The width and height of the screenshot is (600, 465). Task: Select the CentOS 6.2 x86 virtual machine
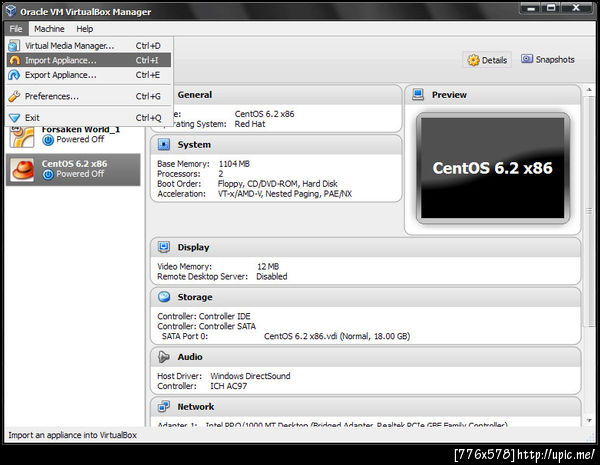click(73, 170)
